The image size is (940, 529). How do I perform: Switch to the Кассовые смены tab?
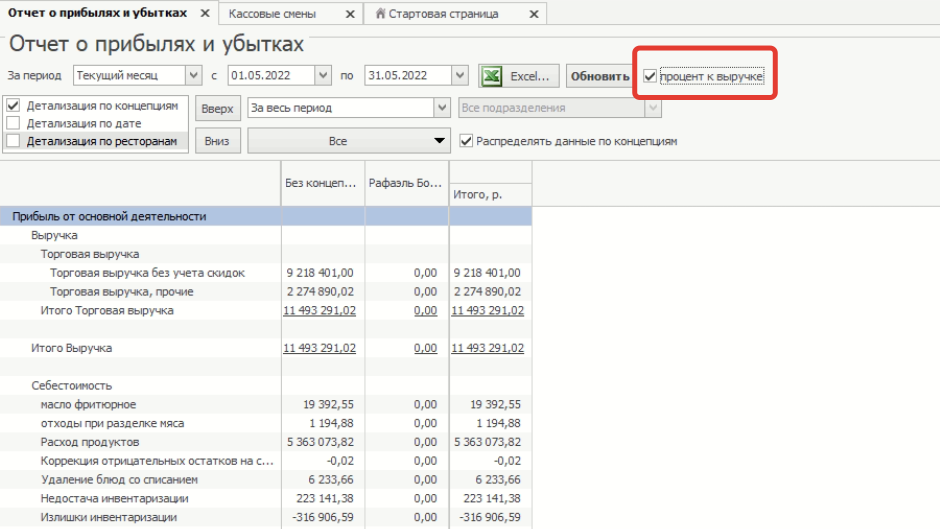click(x=273, y=14)
